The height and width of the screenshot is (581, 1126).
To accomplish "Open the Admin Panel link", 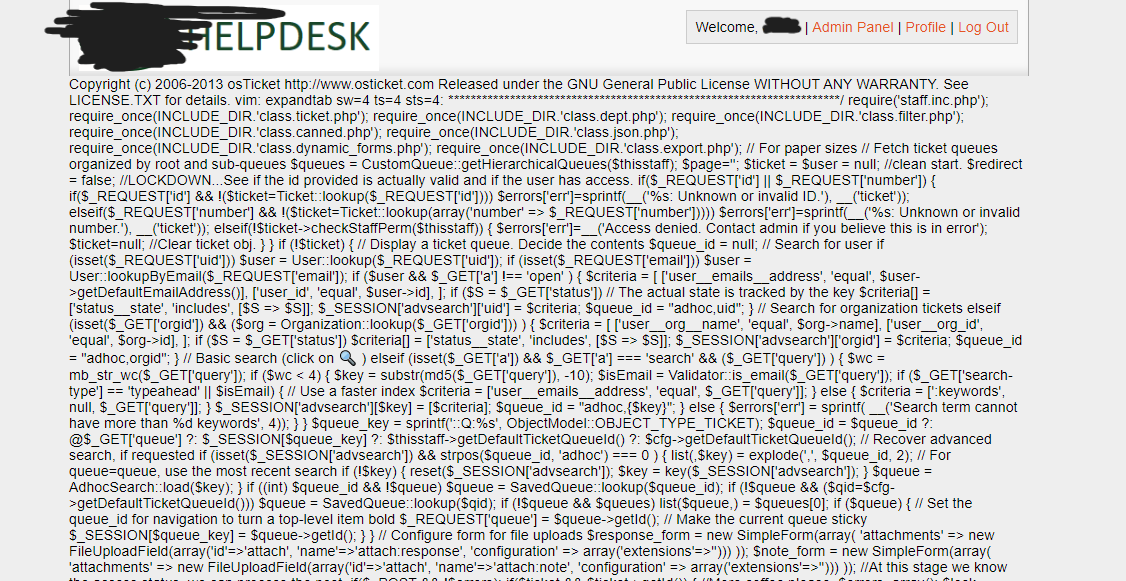I will pos(852,27).
